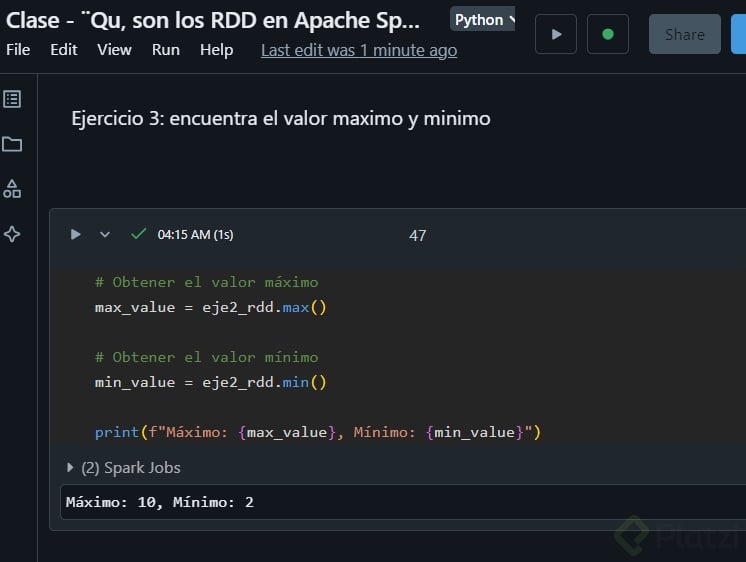Open the Python language dropdown
The image size is (746, 562).
click(x=484, y=20)
